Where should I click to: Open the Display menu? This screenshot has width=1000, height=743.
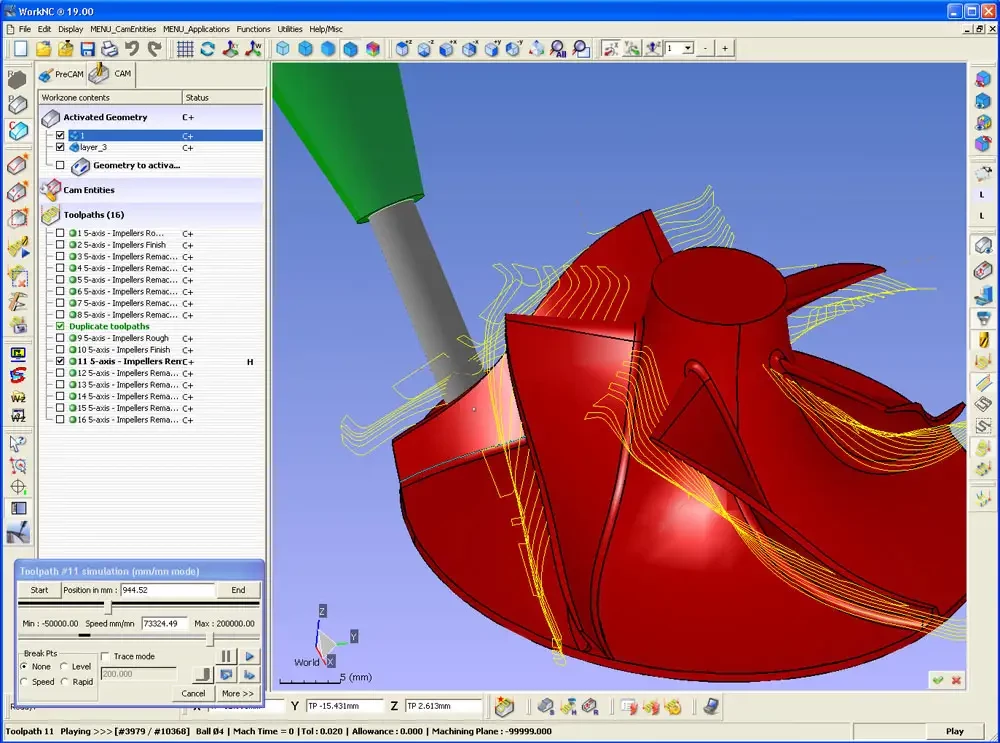coord(70,29)
